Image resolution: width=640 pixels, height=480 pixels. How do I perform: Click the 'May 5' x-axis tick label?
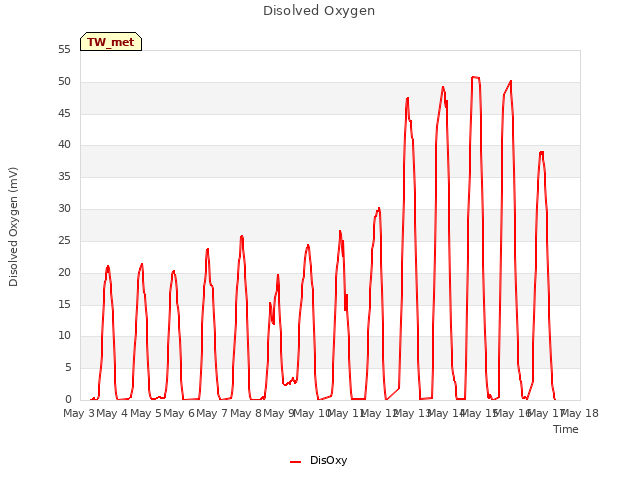145,413
